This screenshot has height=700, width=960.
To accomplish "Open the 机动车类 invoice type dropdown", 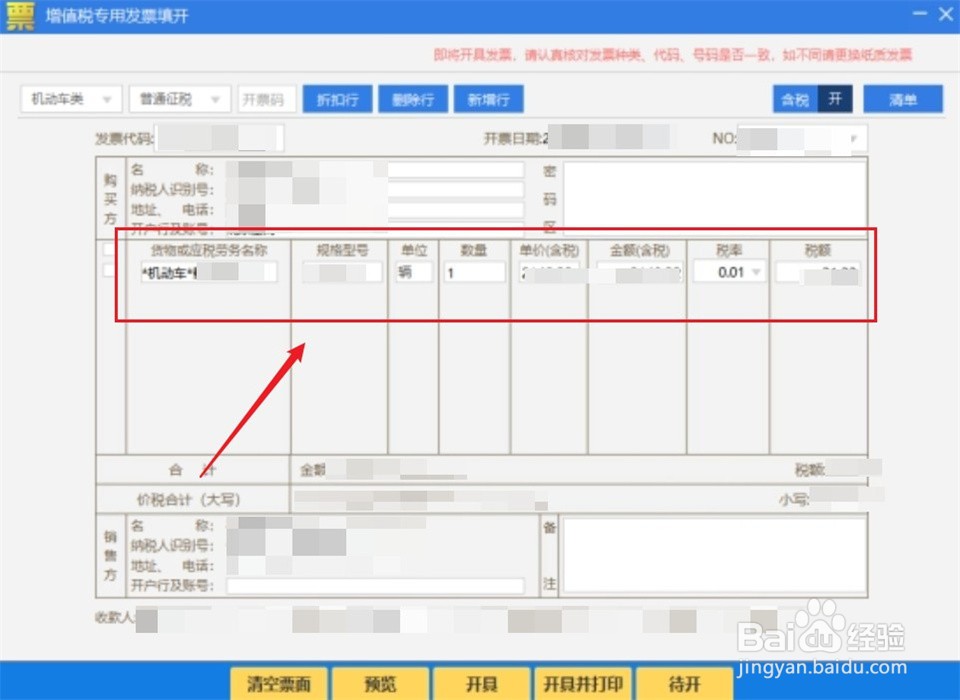I will [70, 98].
